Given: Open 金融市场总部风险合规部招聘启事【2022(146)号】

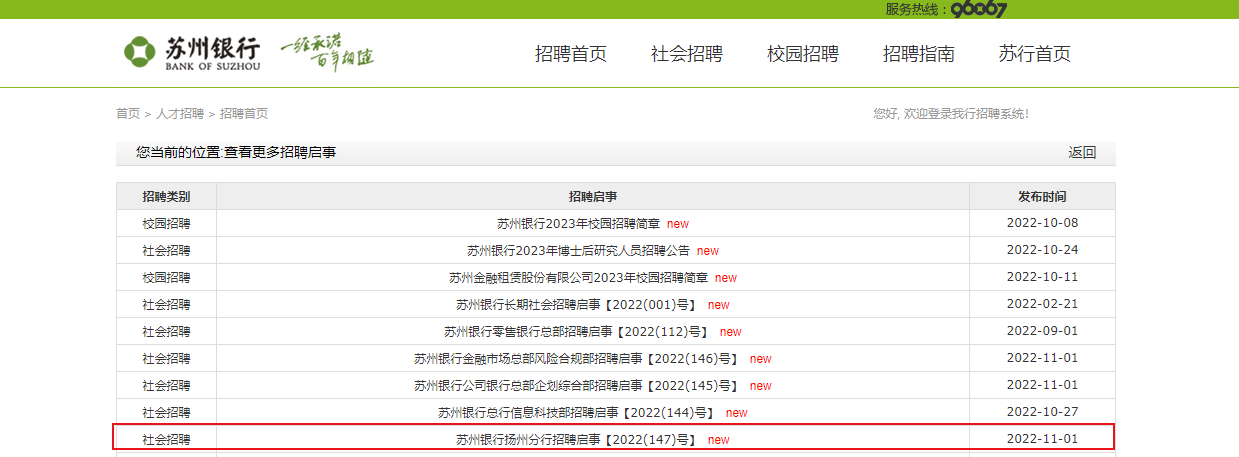Looking at the screenshot, I should [578, 358].
